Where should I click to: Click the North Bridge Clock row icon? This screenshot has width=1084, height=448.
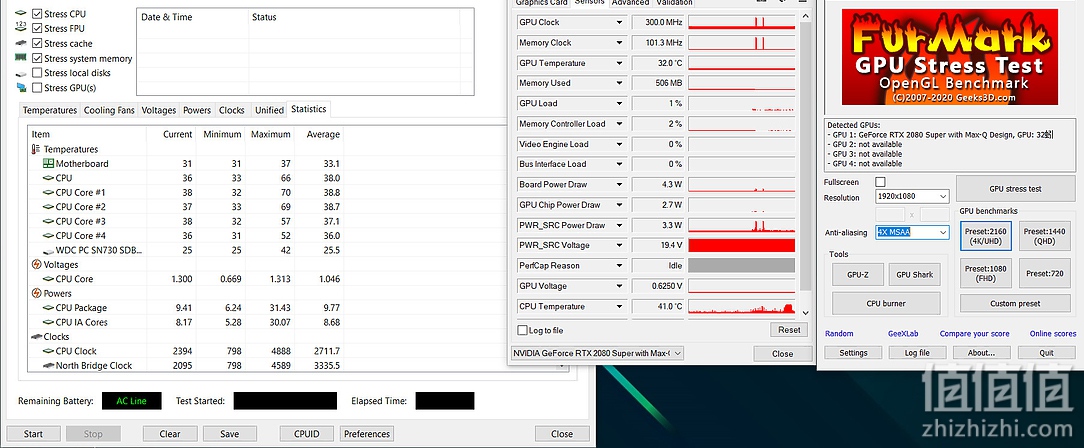pyautogui.click(x=48, y=366)
